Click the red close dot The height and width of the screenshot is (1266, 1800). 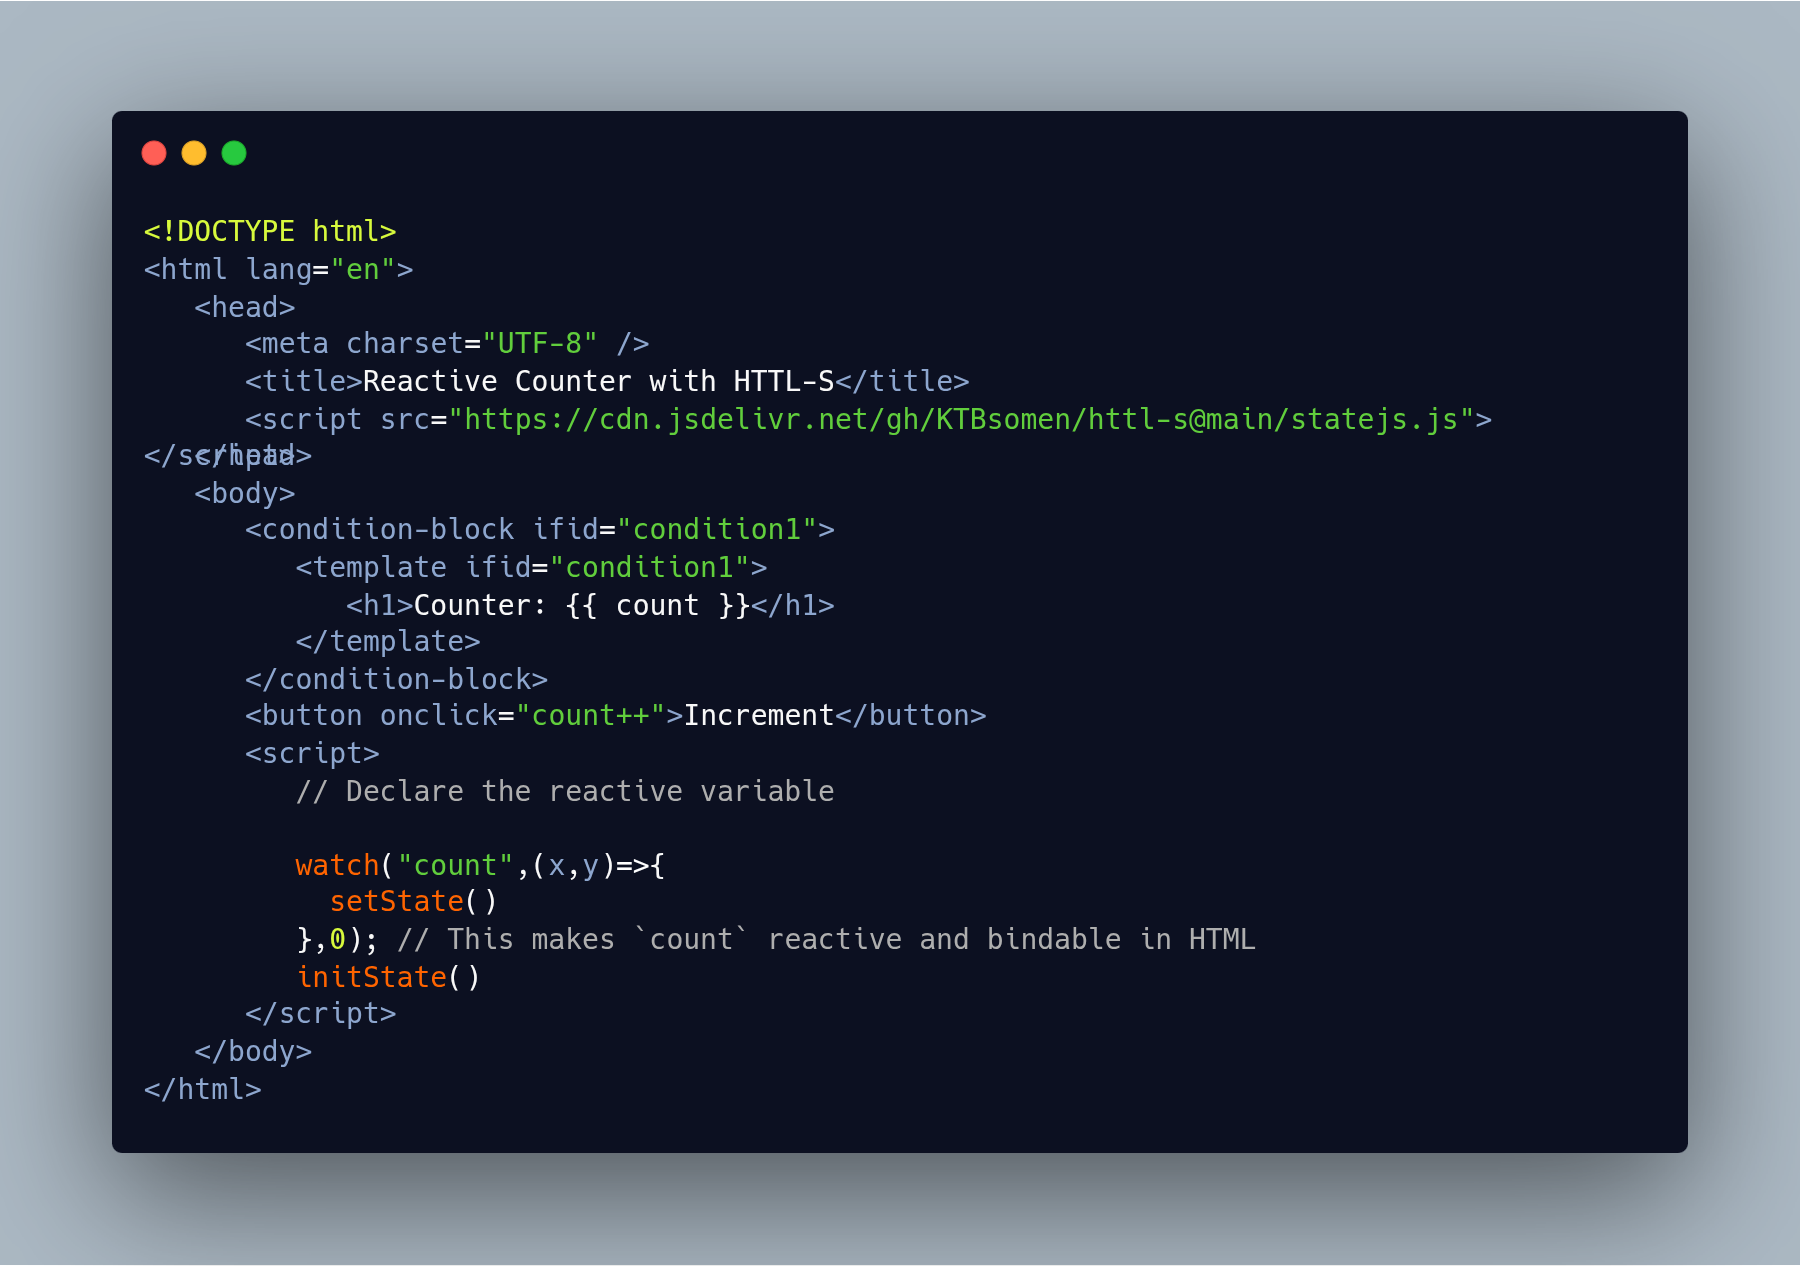(154, 153)
